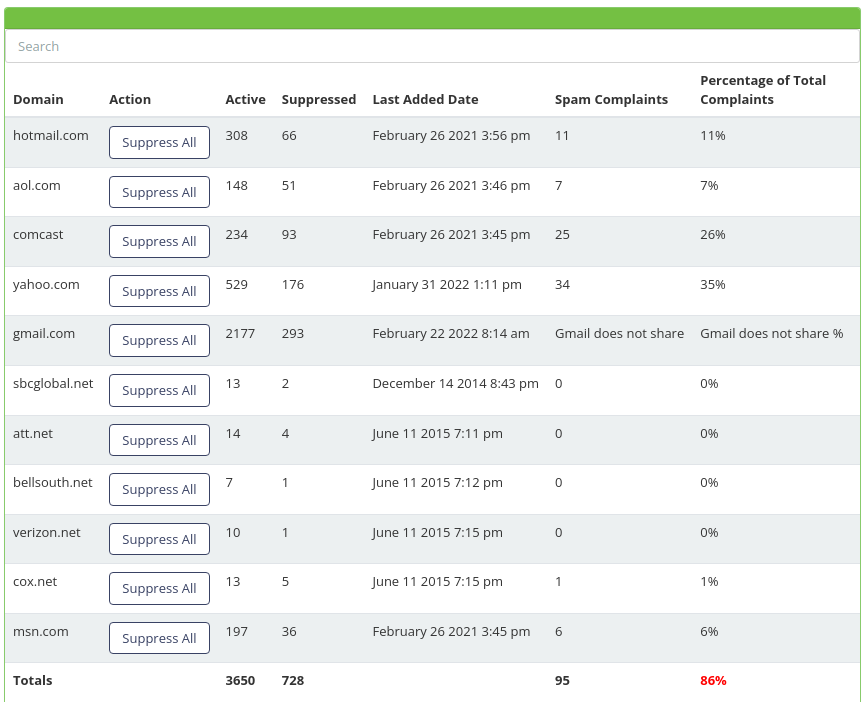Suppress all aol.com addresses
This screenshot has height=702, width=863.
(159, 192)
